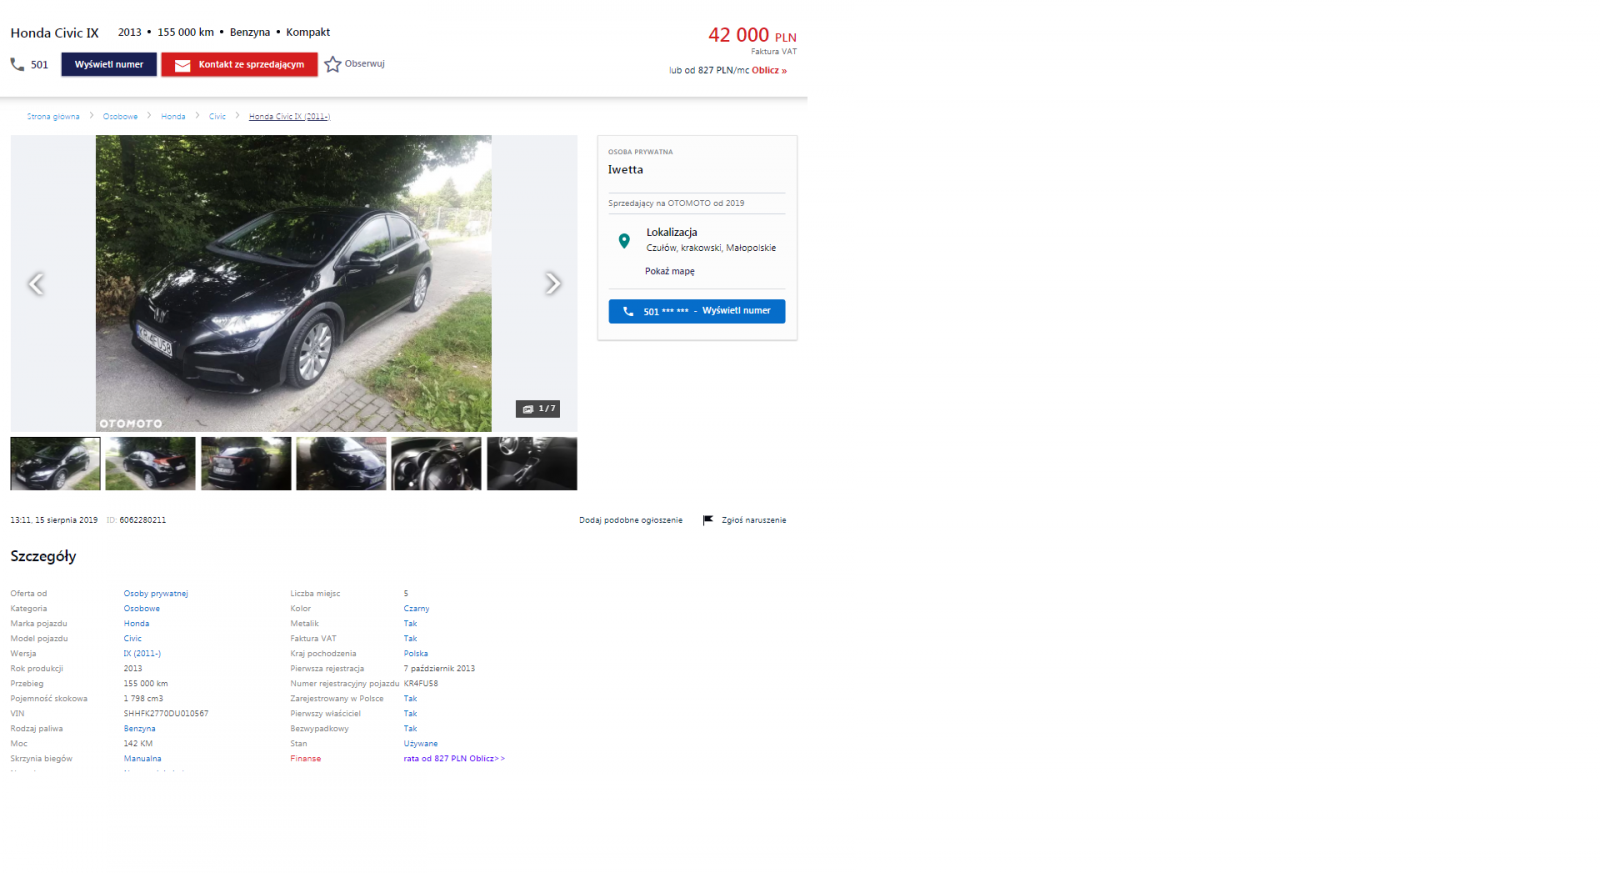Navigate to Osobowe breadcrumb
This screenshot has width=1600, height=873.
[x=120, y=117]
